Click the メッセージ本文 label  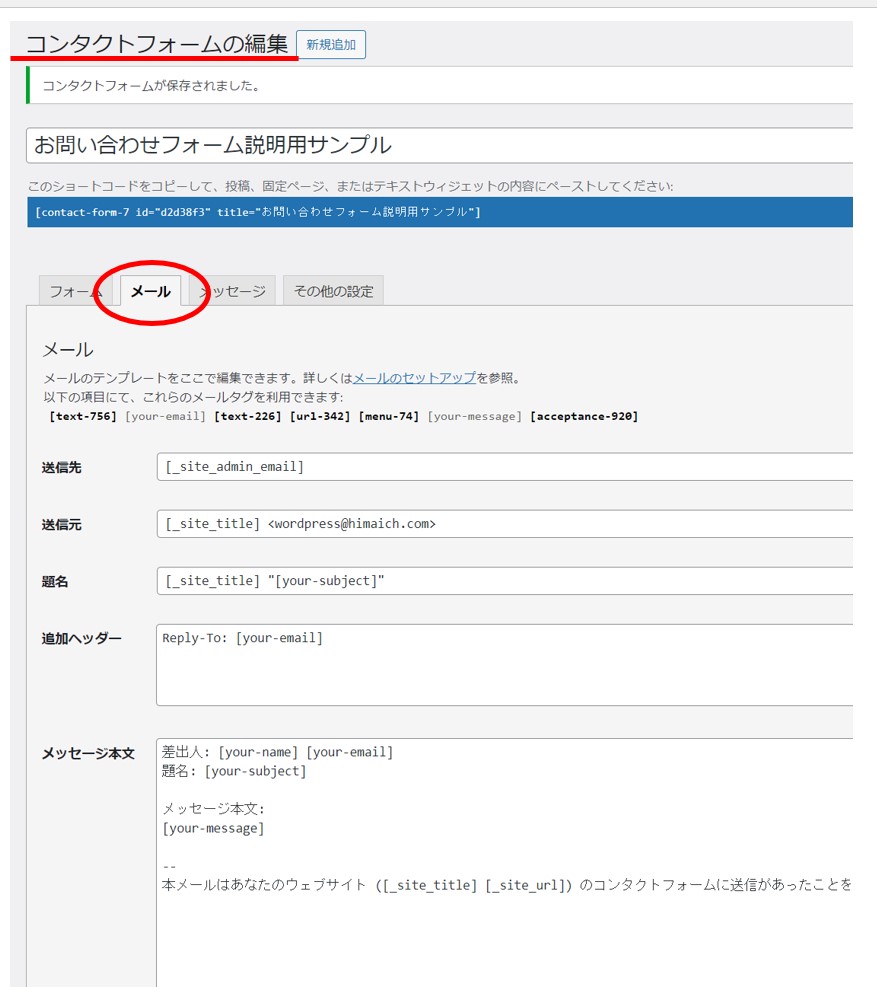click(x=88, y=753)
